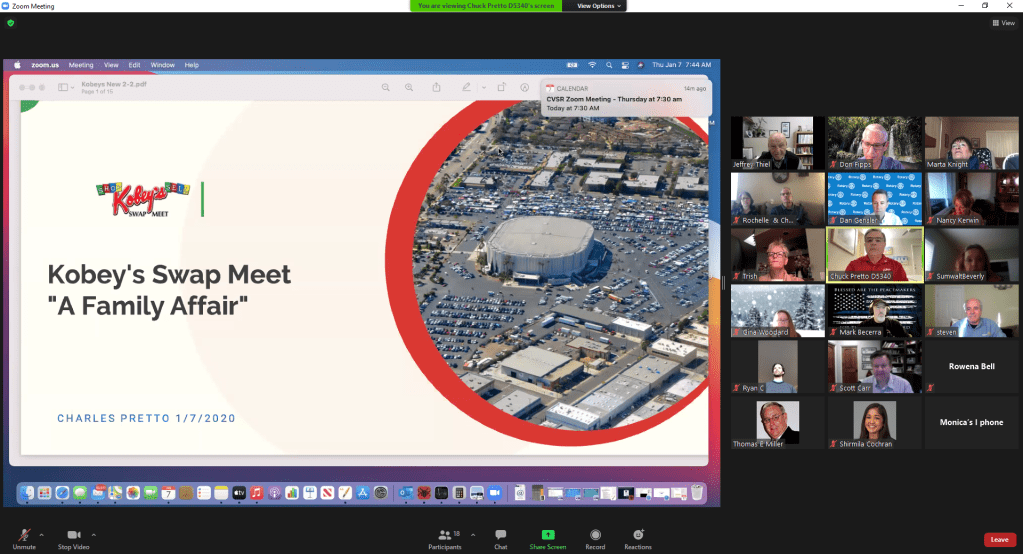This screenshot has width=1023, height=554.
Task: Start recording with the Record icon
Action: [x=595, y=538]
